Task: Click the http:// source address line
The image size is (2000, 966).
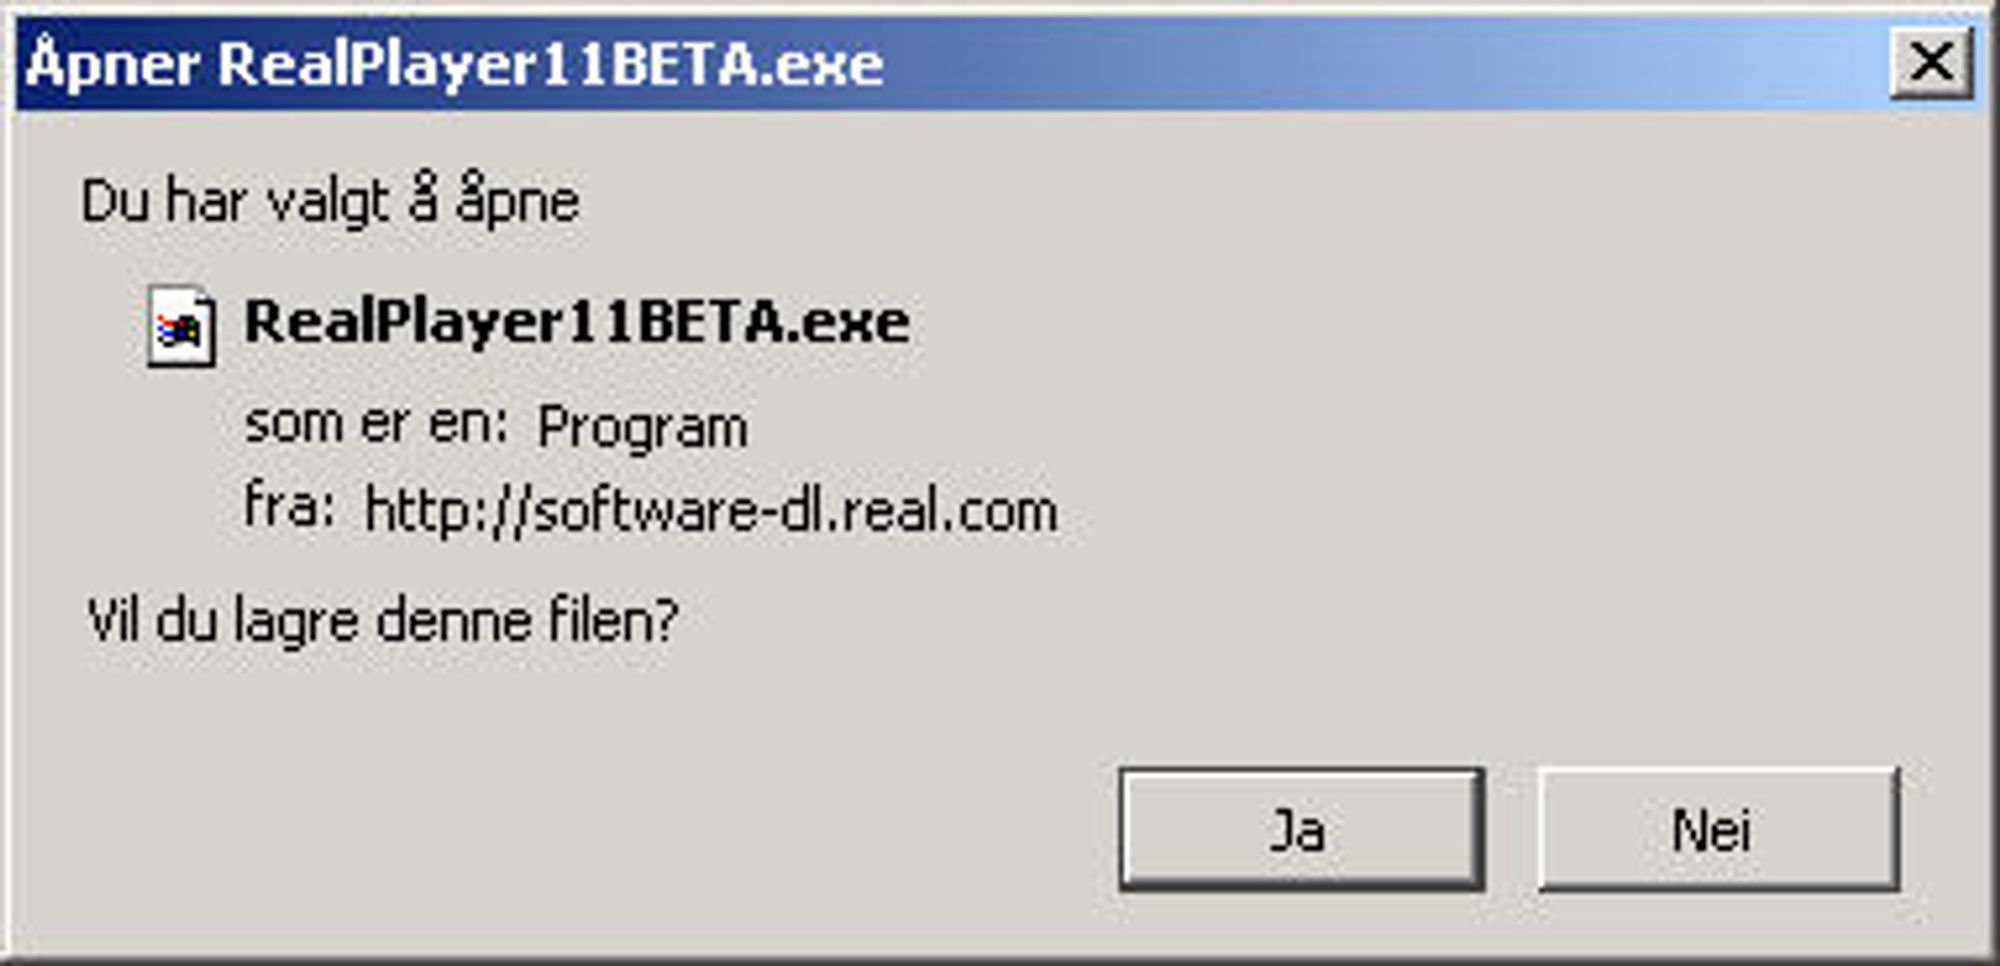Action: click(711, 511)
